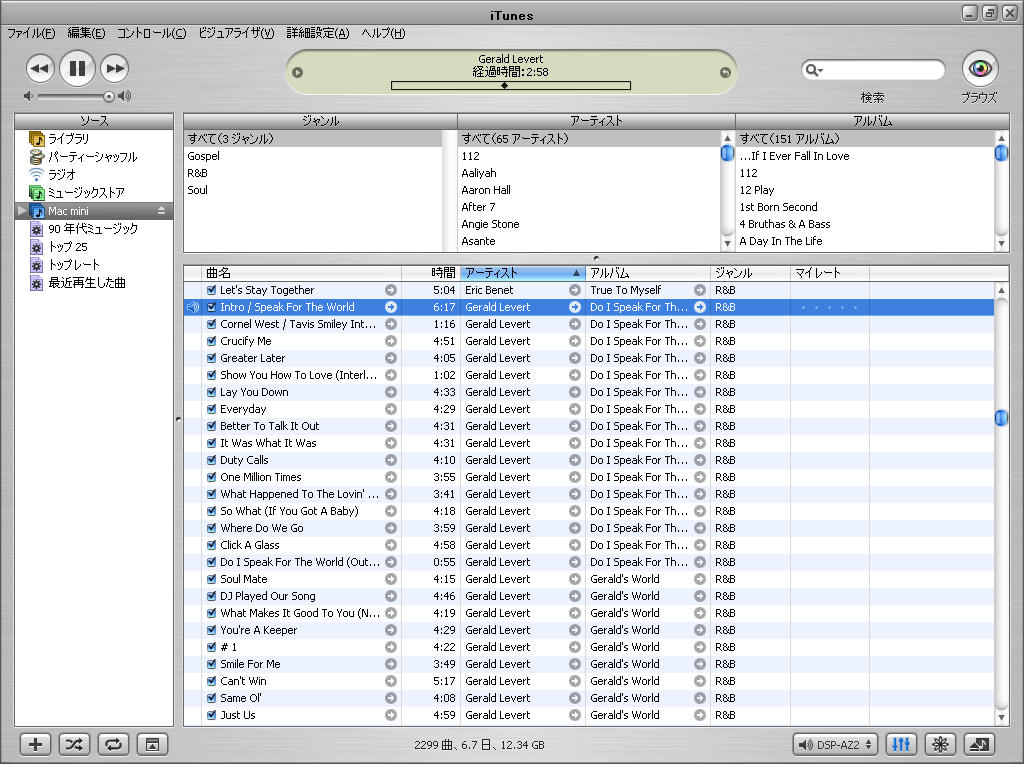Open the コントロール(C) menu
The height and width of the screenshot is (764, 1024).
pyautogui.click(x=152, y=33)
